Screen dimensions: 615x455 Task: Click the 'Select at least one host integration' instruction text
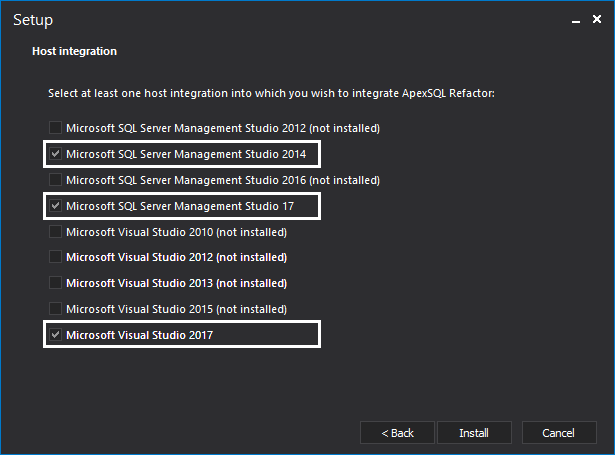coord(271,93)
